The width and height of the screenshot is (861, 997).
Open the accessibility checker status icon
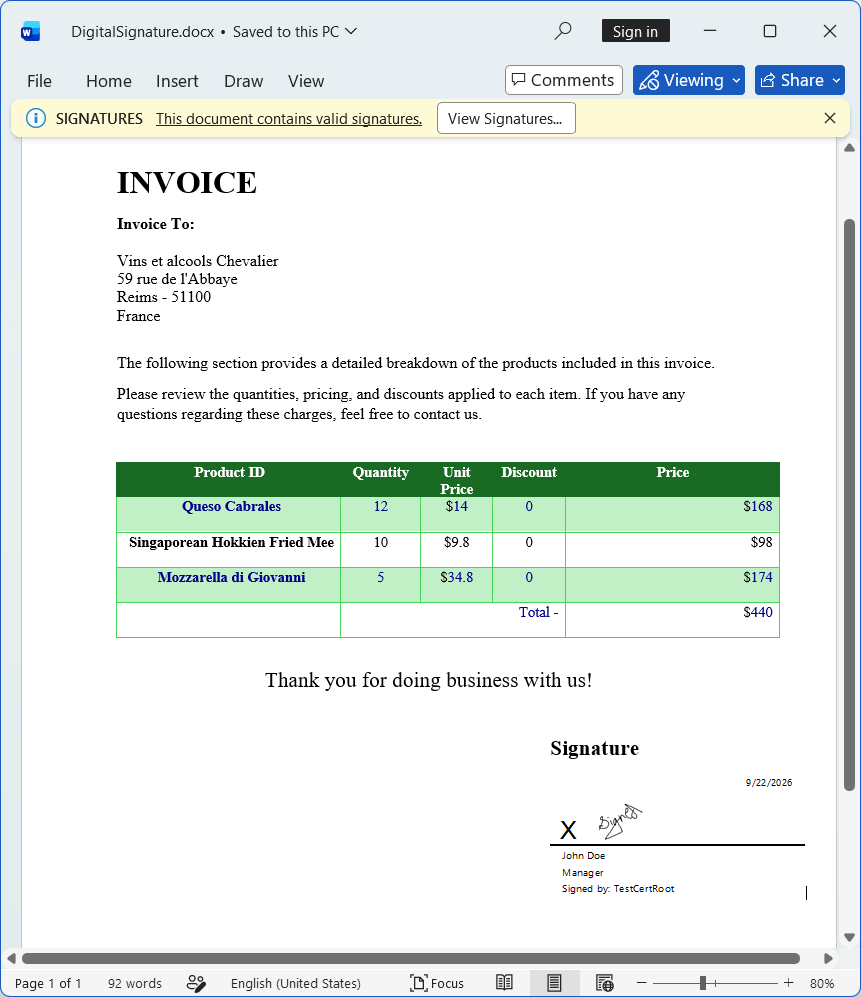click(196, 983)
